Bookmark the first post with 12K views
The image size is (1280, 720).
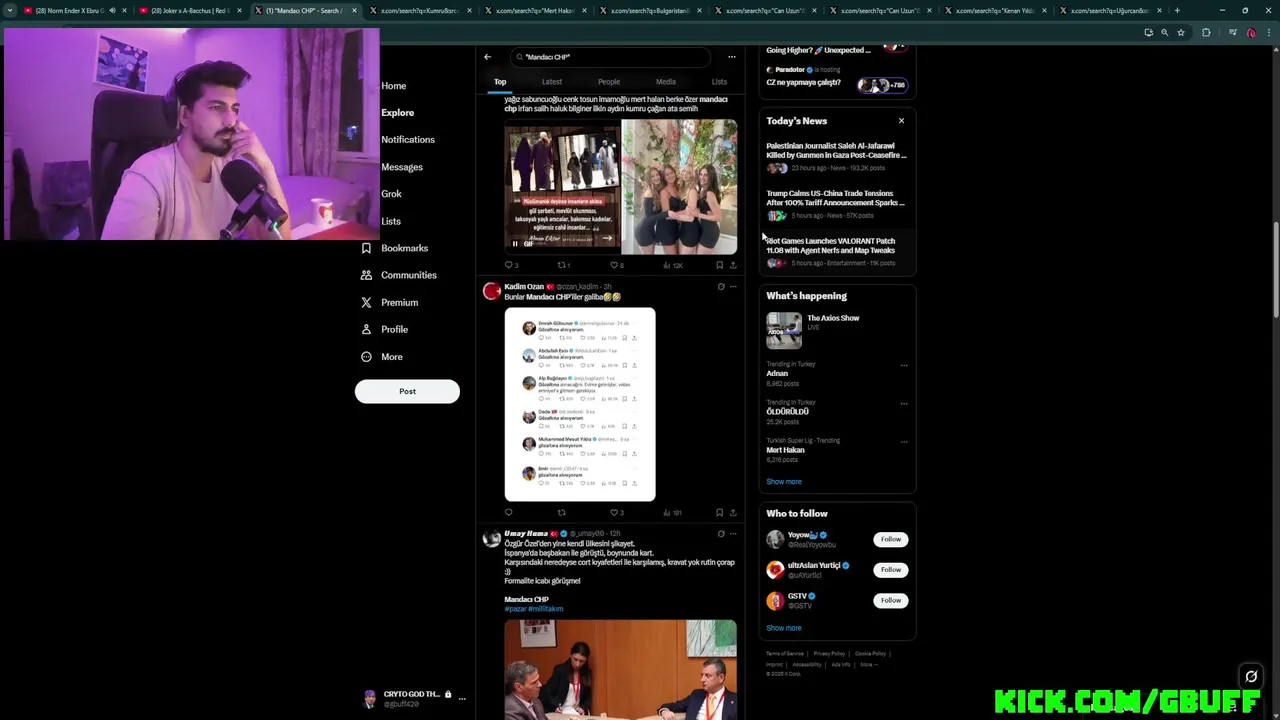pyautogui.click(x=719, y=265)
